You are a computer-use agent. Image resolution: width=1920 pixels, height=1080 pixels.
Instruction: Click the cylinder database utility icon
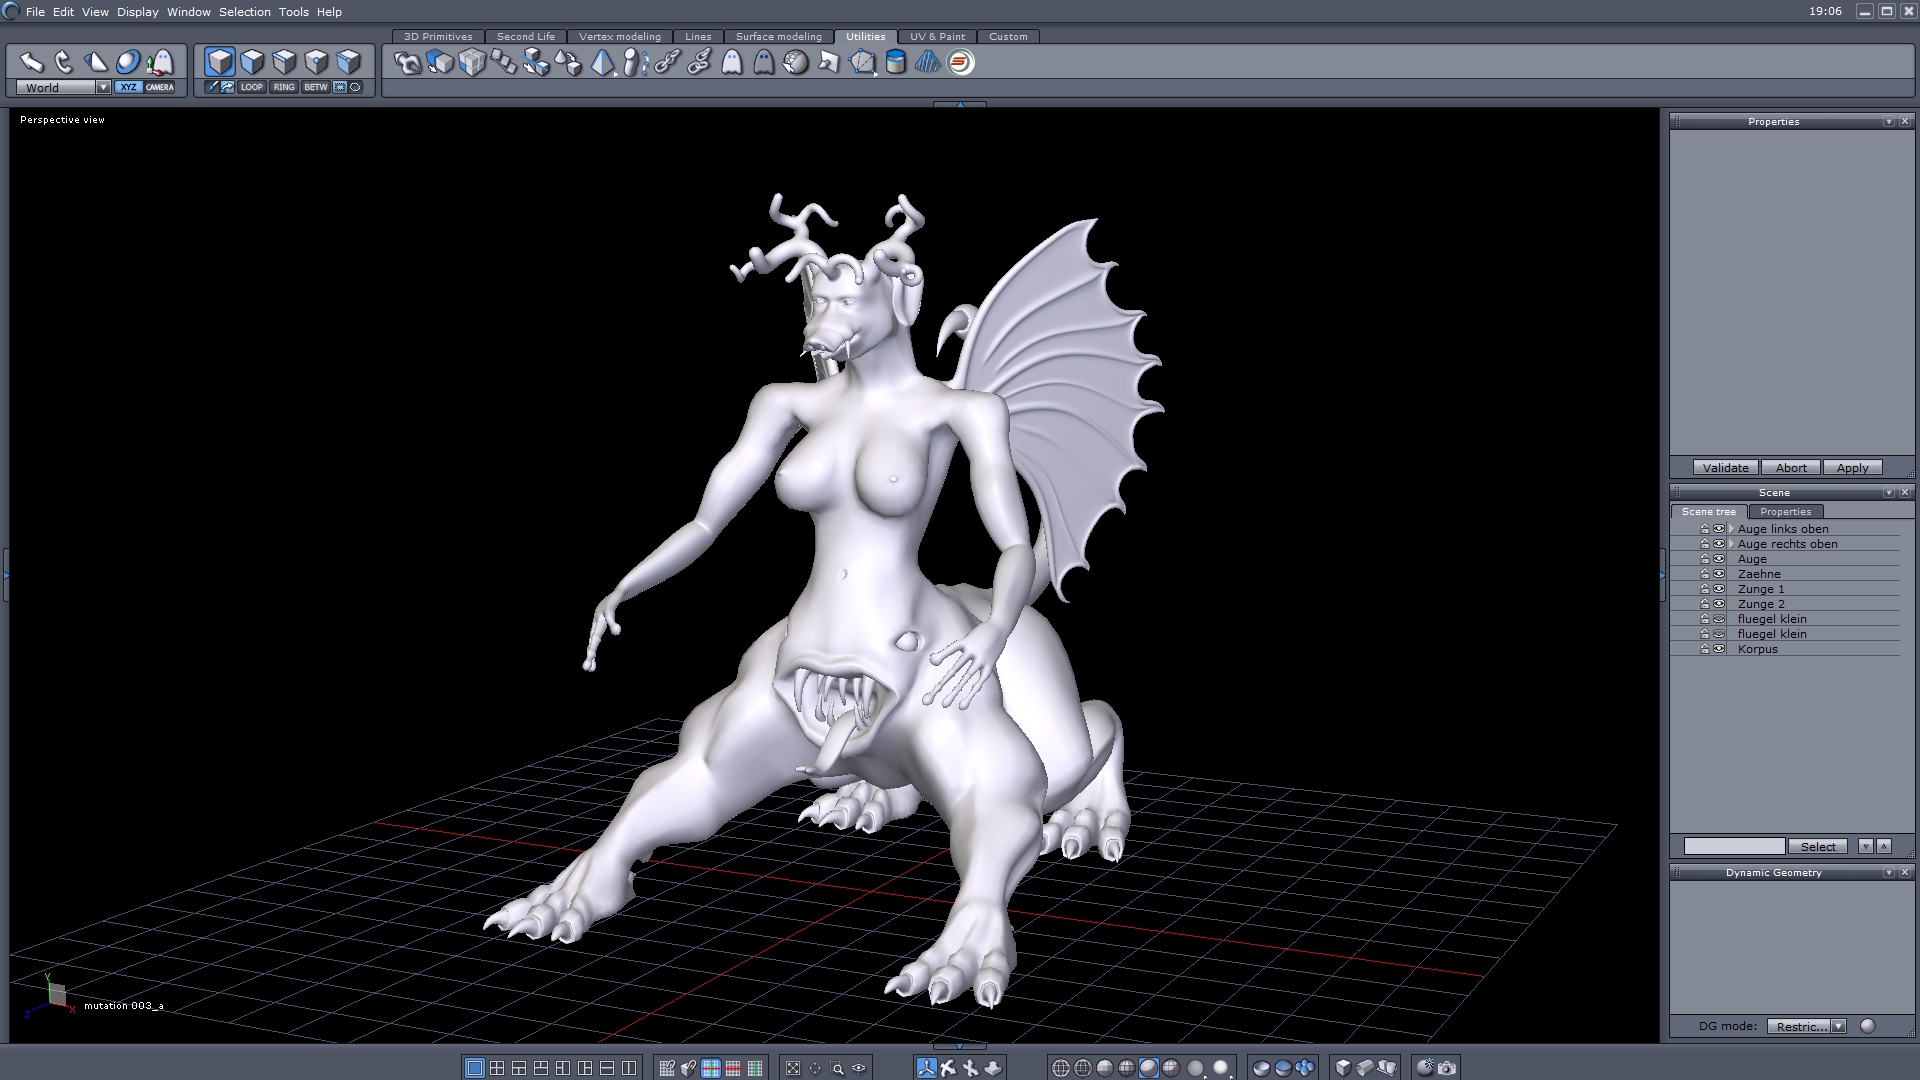(896, 63)
